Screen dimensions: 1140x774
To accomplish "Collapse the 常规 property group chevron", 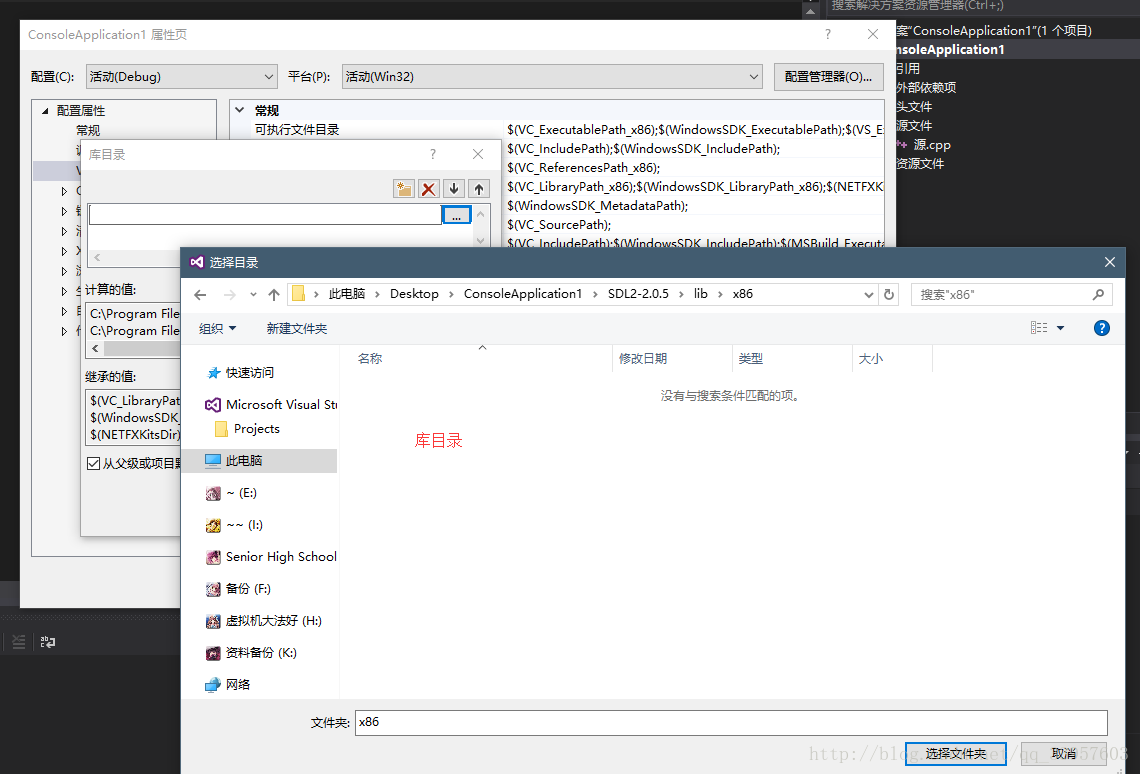I will (x=240, y=110).
